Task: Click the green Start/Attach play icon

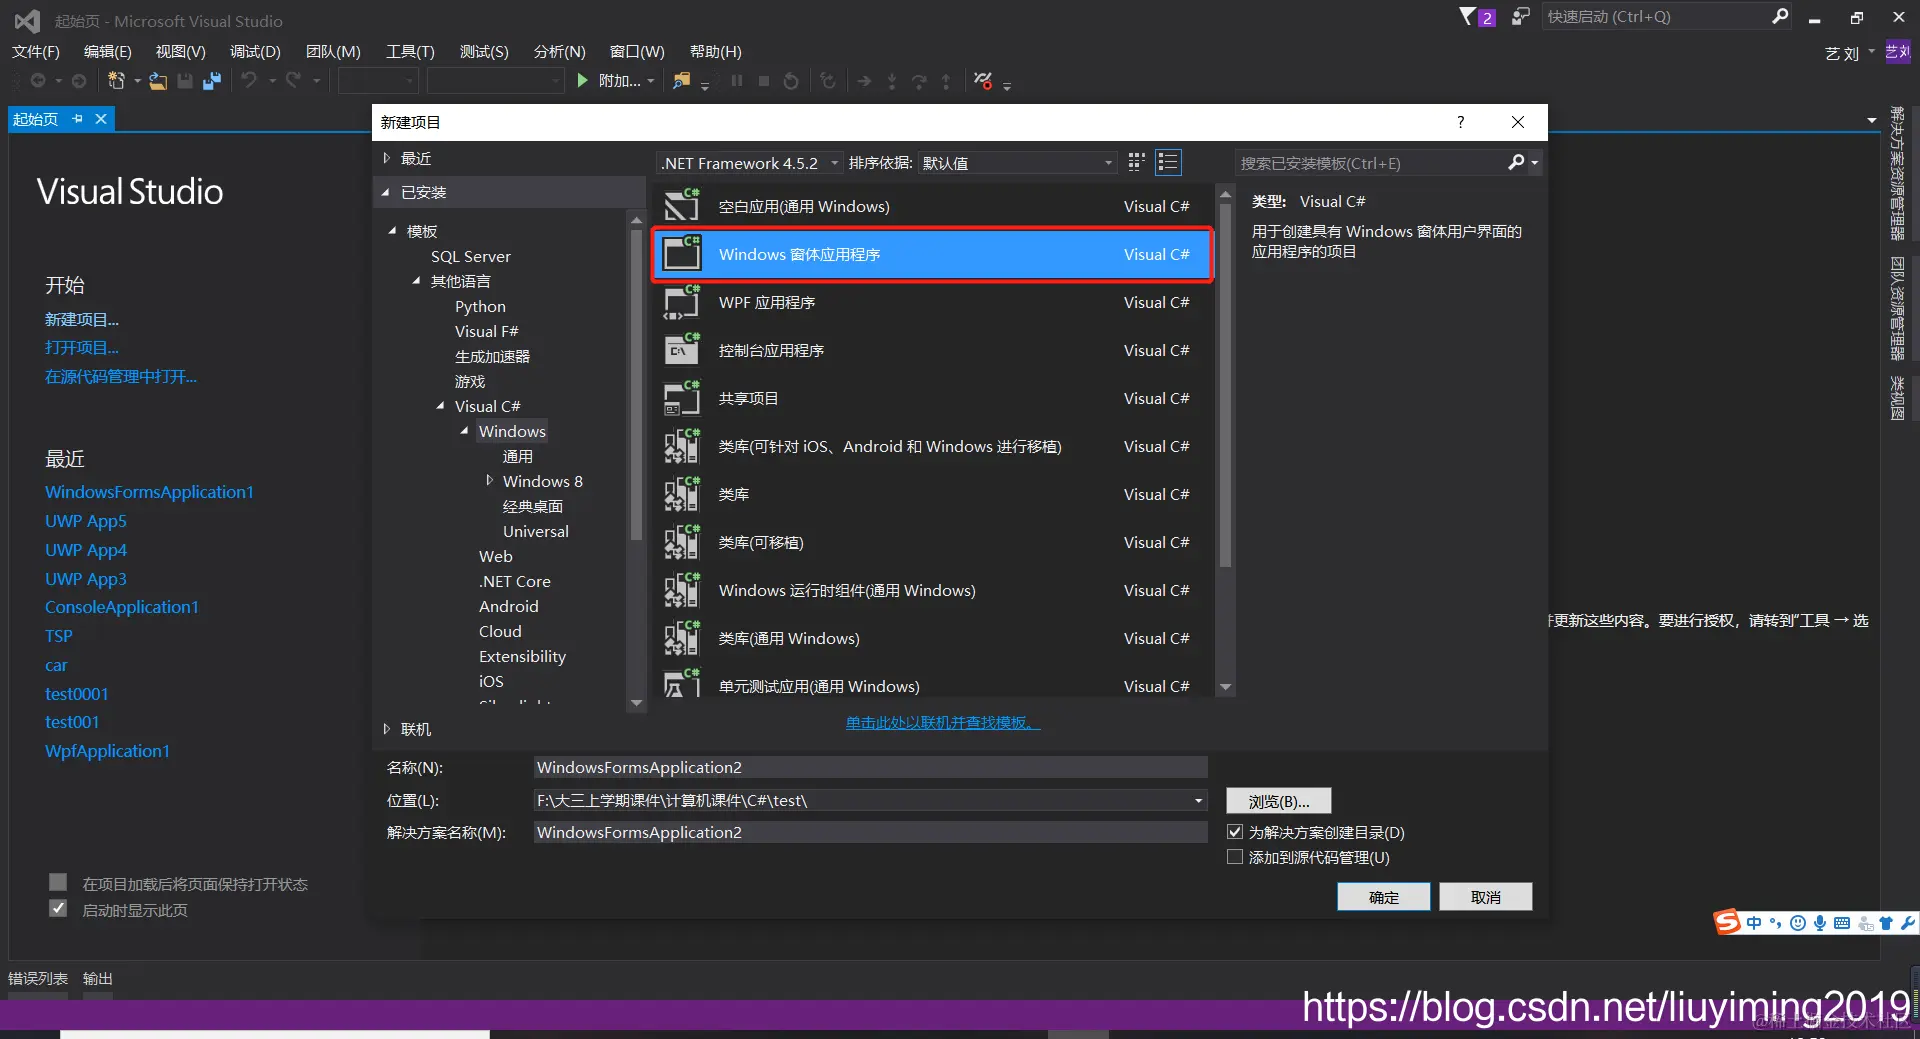Action: click(583, 81)
